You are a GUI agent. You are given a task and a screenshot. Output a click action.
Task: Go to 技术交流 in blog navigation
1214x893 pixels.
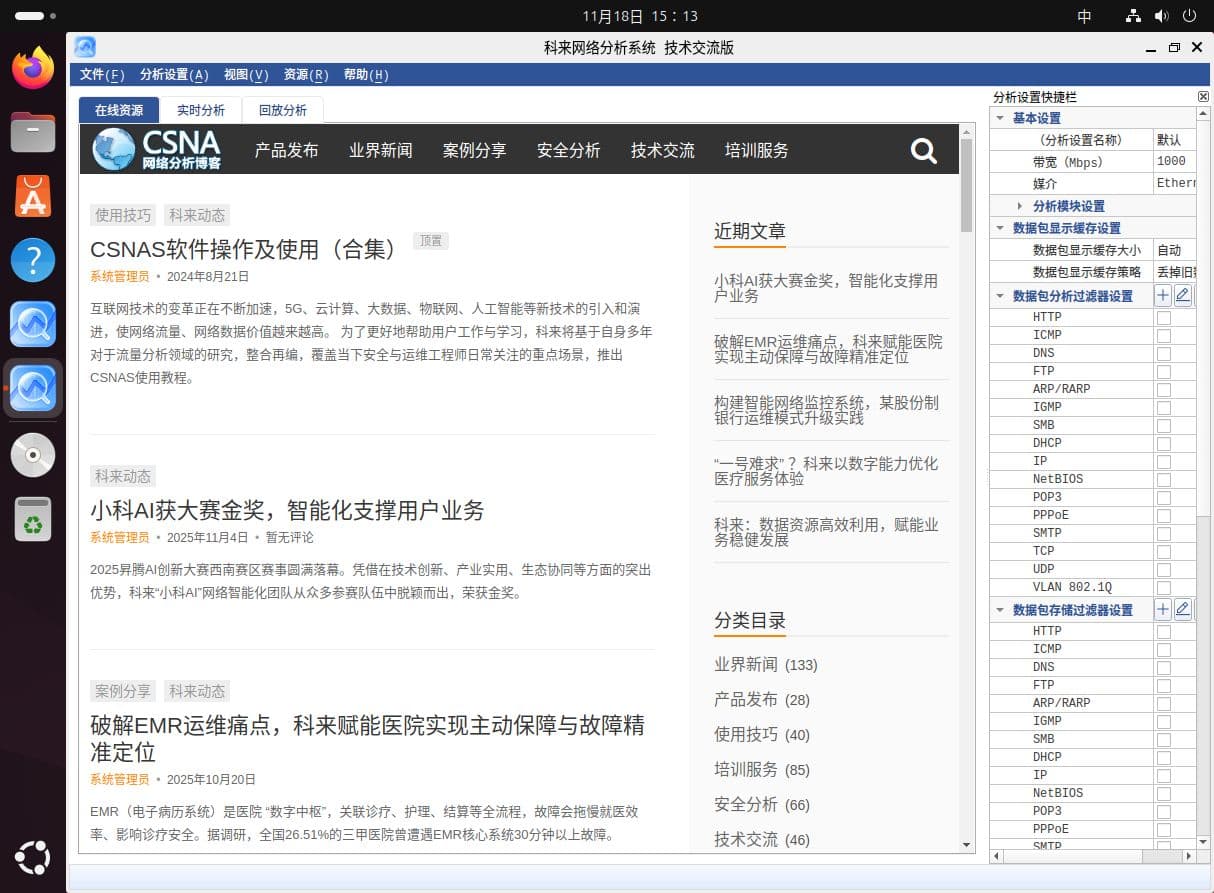pos(662,150)
